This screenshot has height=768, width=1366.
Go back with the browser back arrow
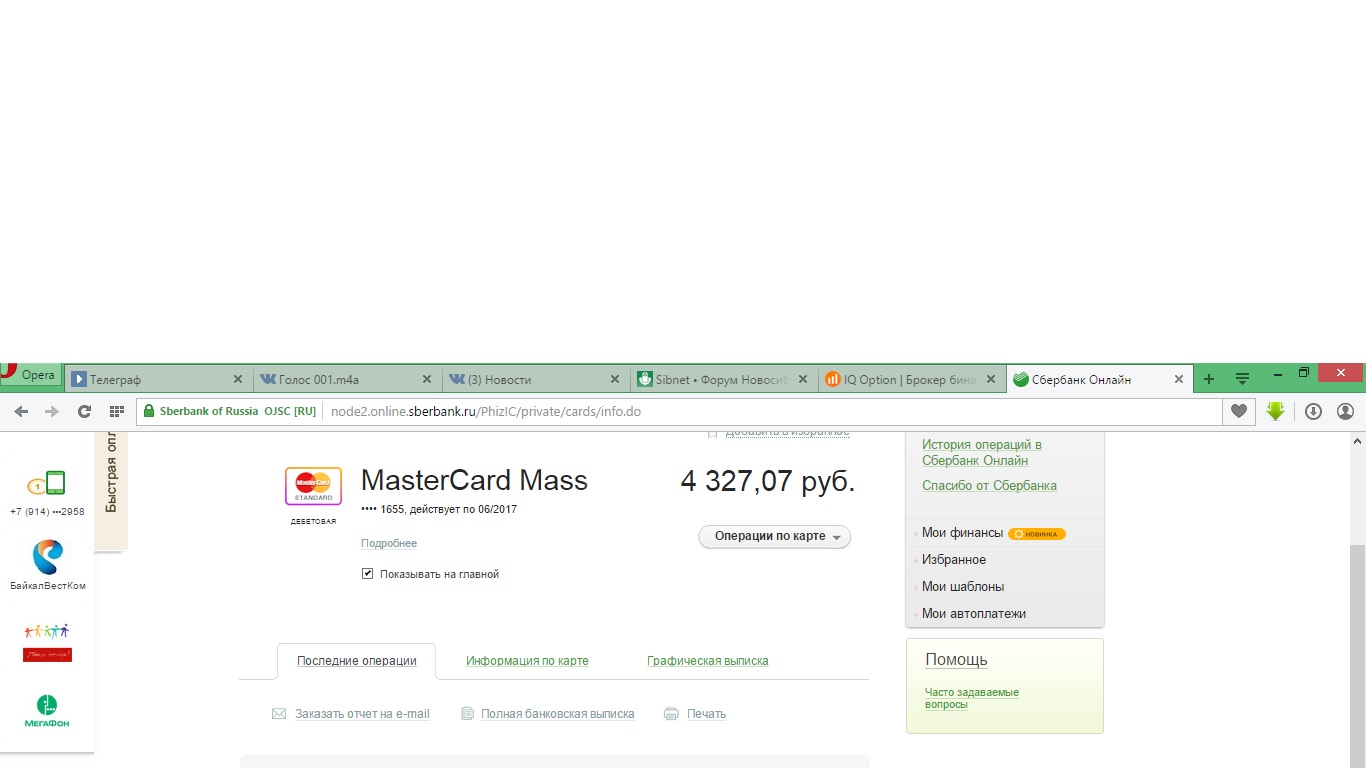tap(21, 411)
